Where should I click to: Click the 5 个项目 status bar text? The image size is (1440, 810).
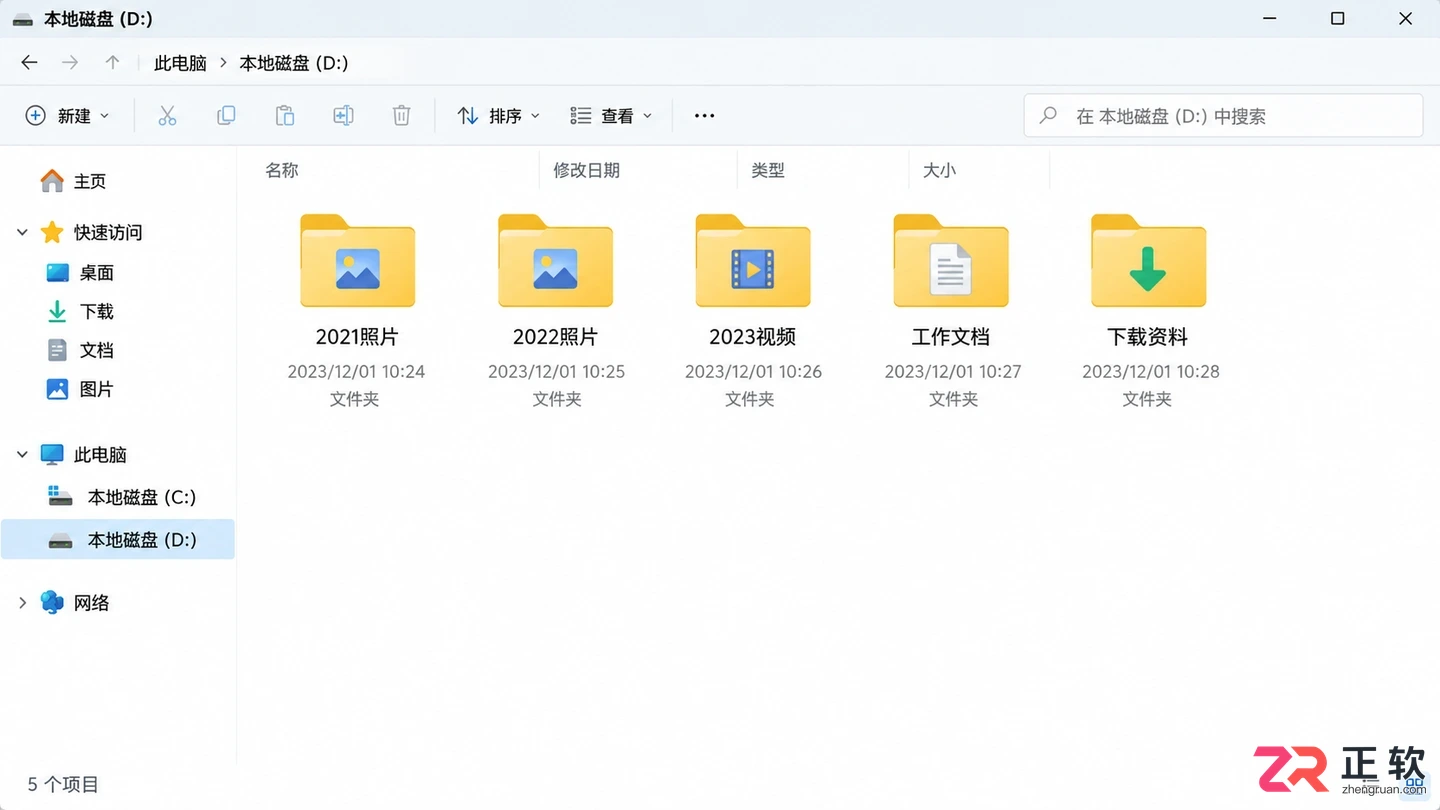pos(63,784)
